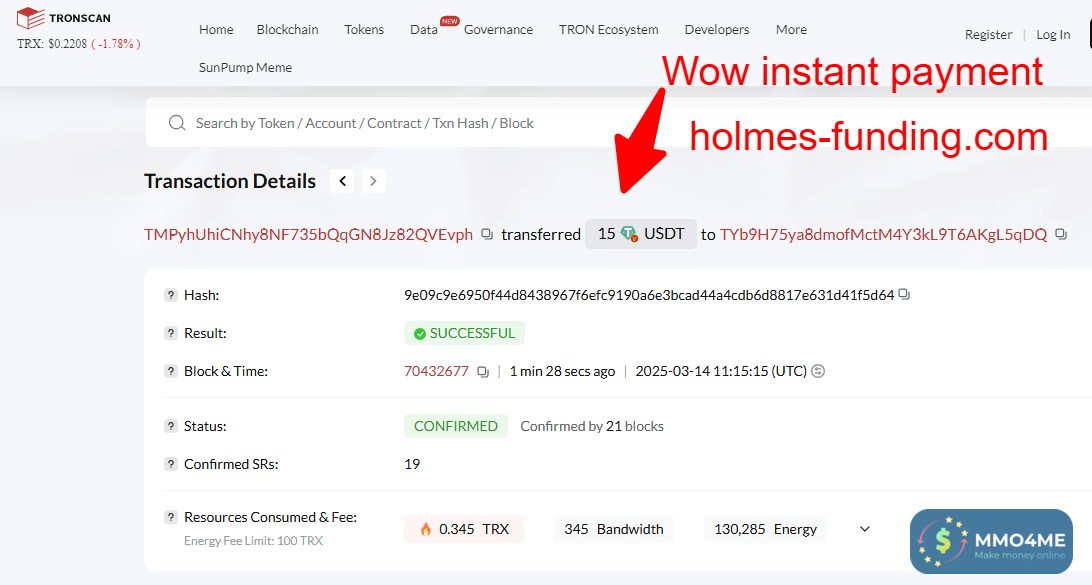1092x585 pixels.
Task: Click the Transaction Details heading
Action: [x=230, y=181]
